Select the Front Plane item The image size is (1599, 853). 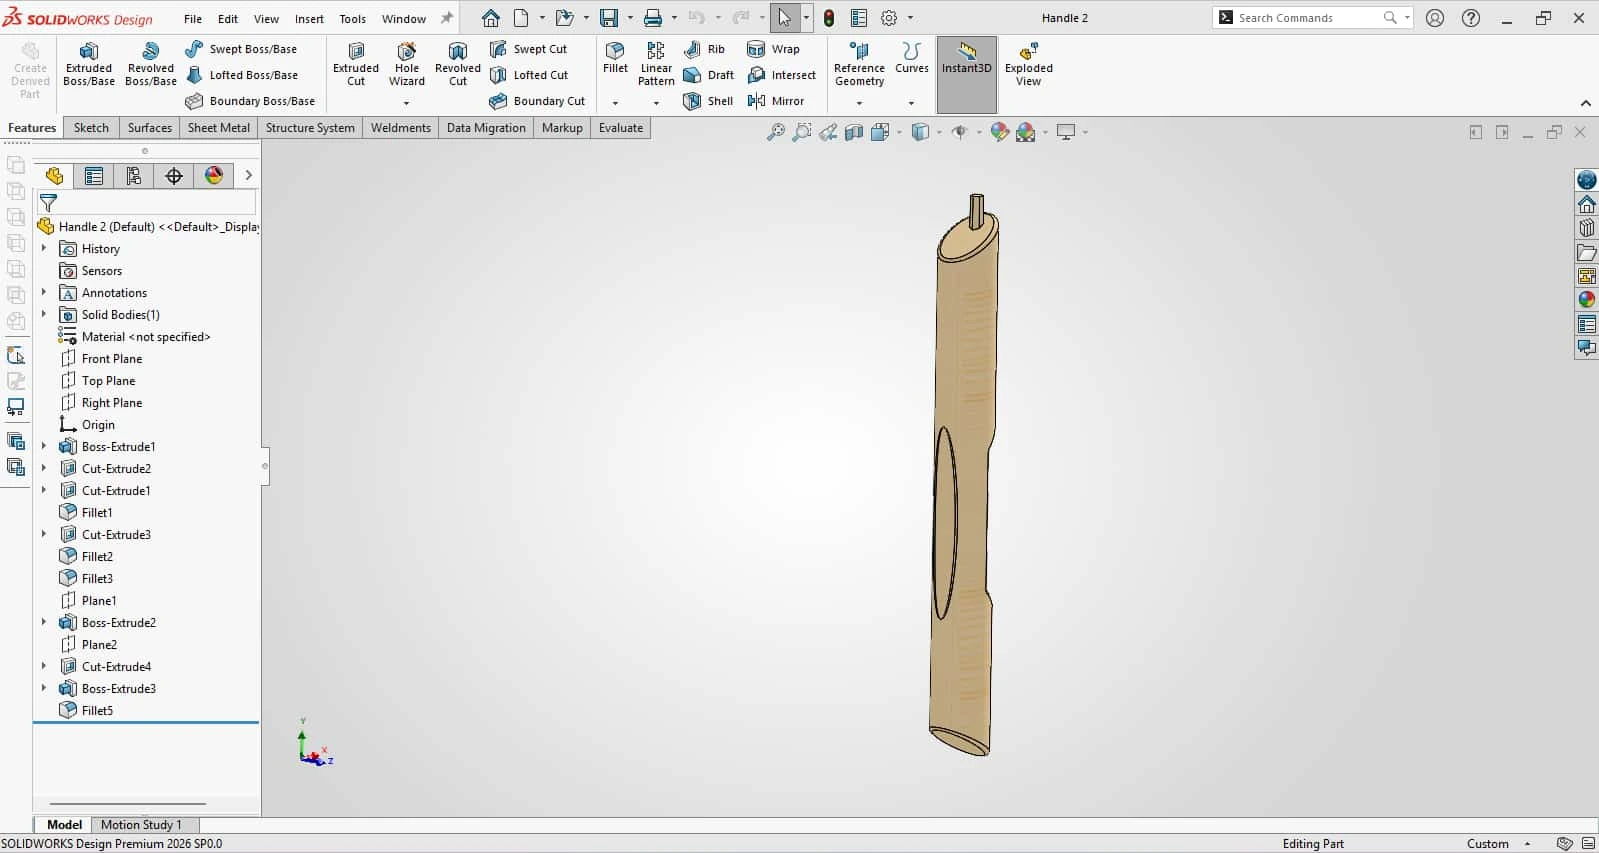(112, 358)
